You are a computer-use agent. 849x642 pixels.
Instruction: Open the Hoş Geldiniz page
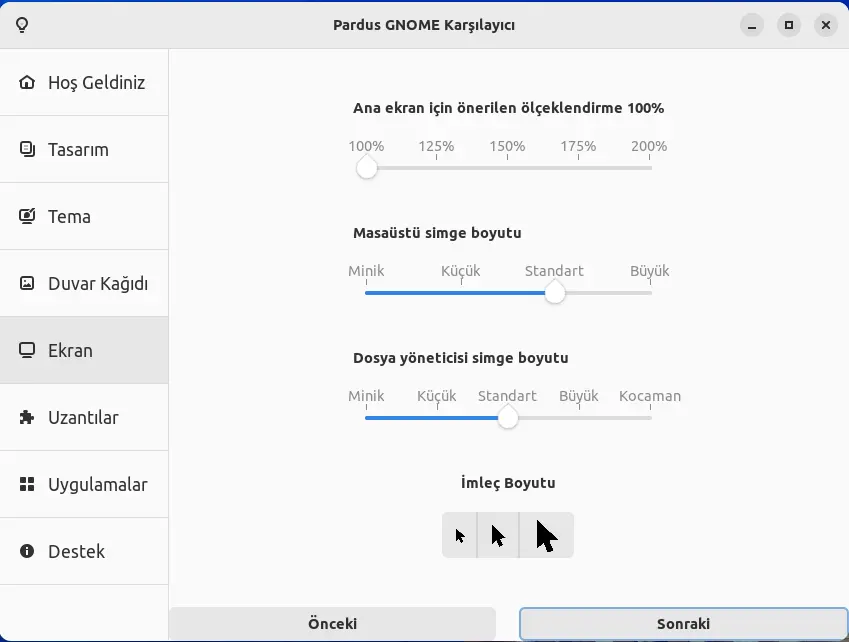tap(84, 82)
